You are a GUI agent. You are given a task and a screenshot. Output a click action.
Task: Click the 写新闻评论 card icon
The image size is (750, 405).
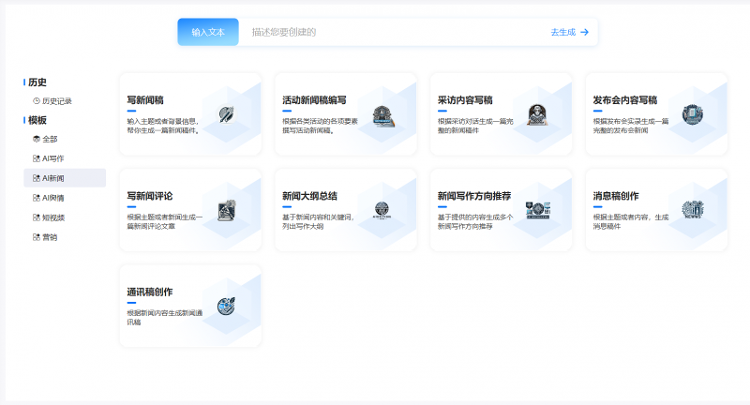click(x=226, y=210)
